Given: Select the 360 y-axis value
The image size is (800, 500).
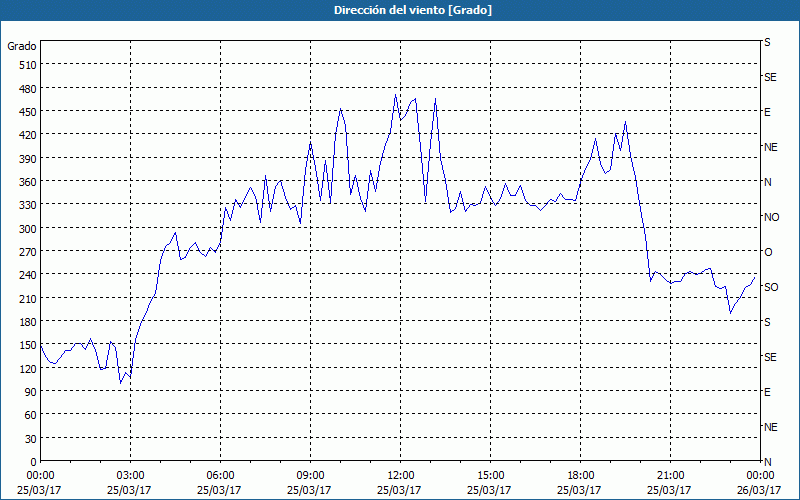Looking at the screenshot, I should pos(28,182).
